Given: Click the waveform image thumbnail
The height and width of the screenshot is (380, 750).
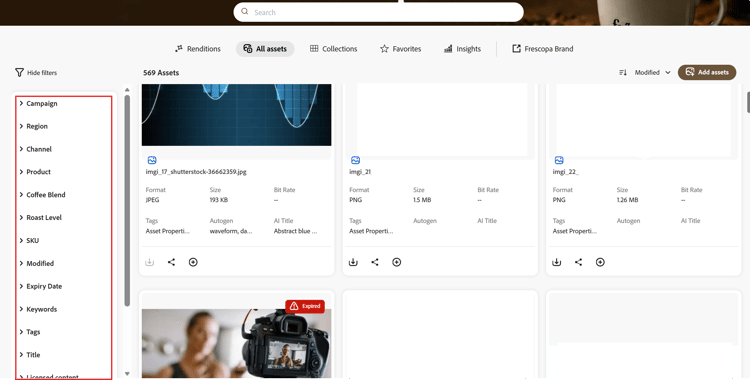Looking at the screenshot, I should coord(236,115).
